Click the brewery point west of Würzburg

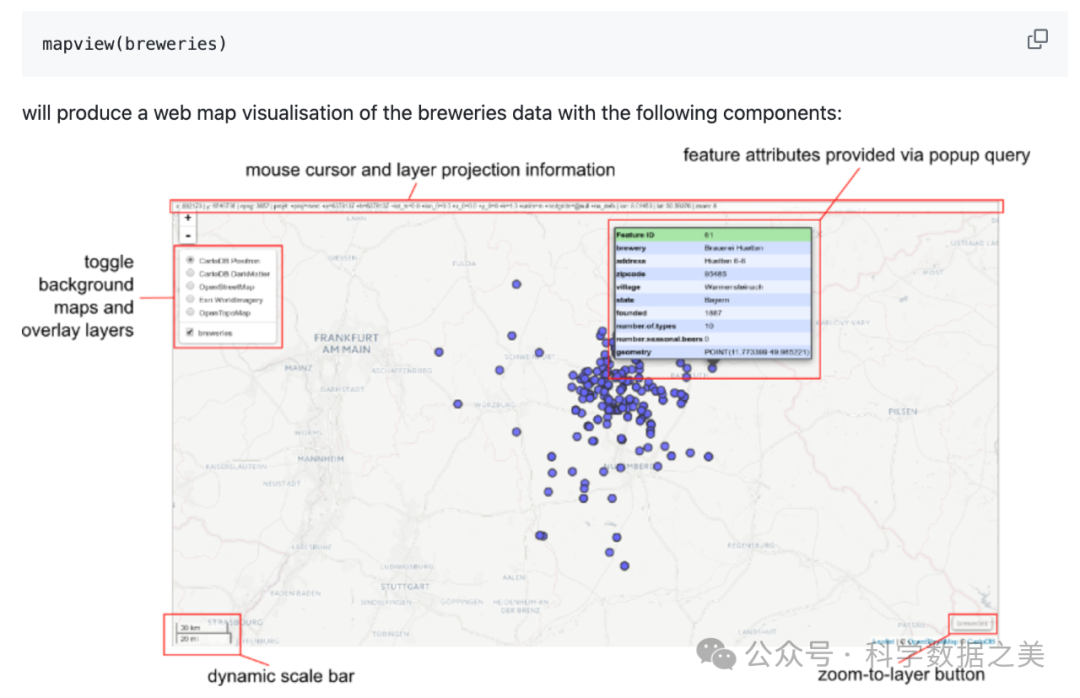458,404
